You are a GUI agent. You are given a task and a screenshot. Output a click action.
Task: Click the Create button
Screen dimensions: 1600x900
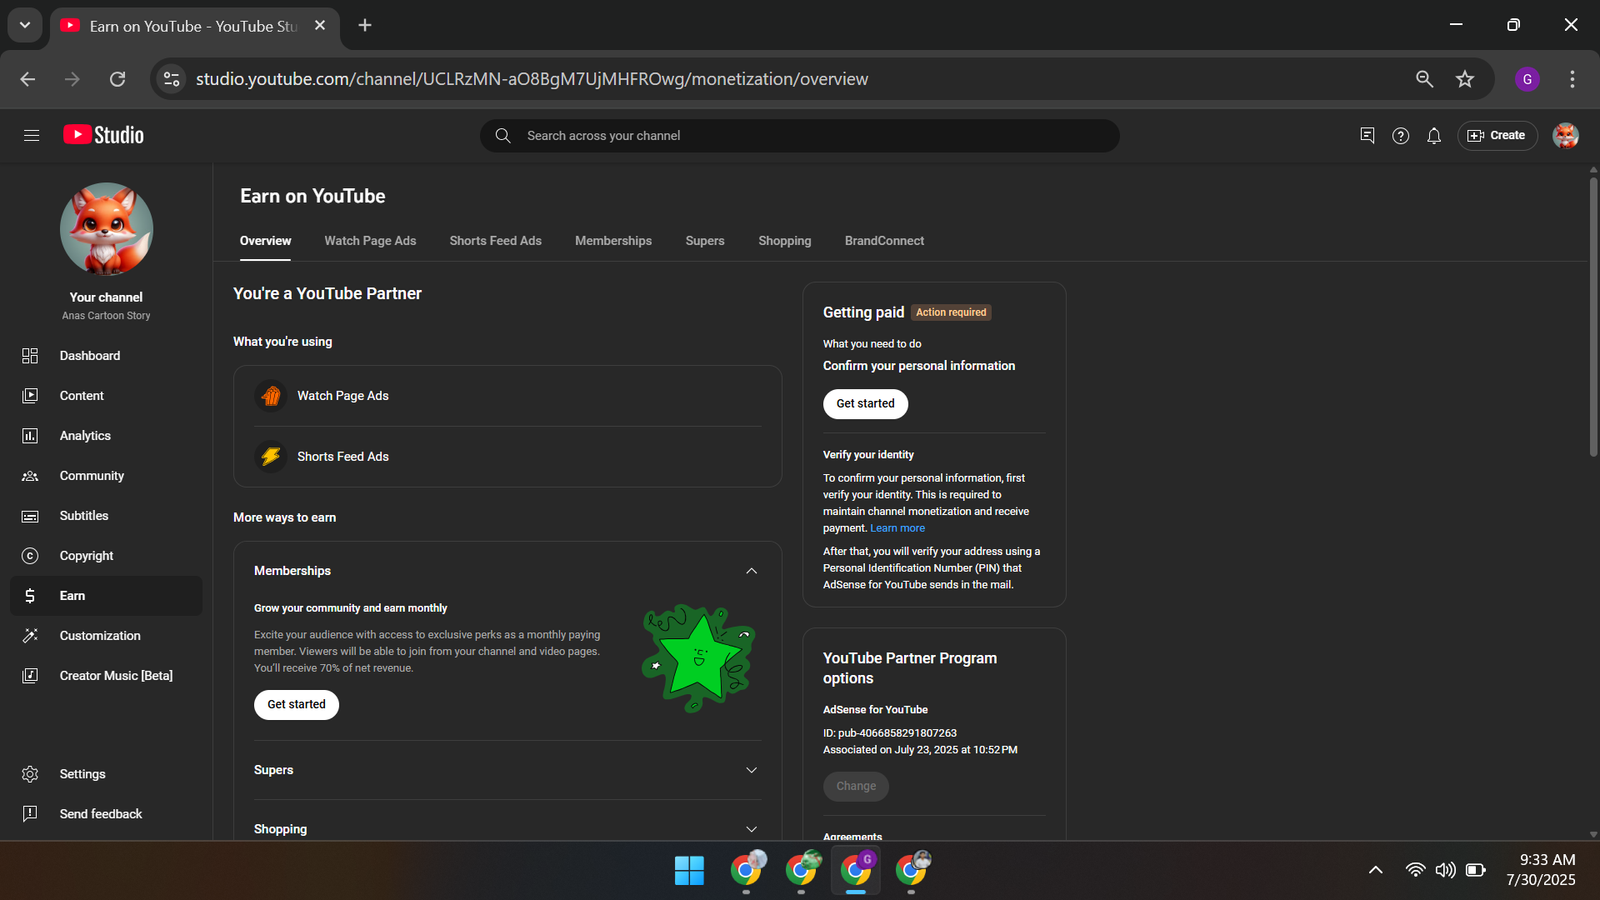(1497, 135)
